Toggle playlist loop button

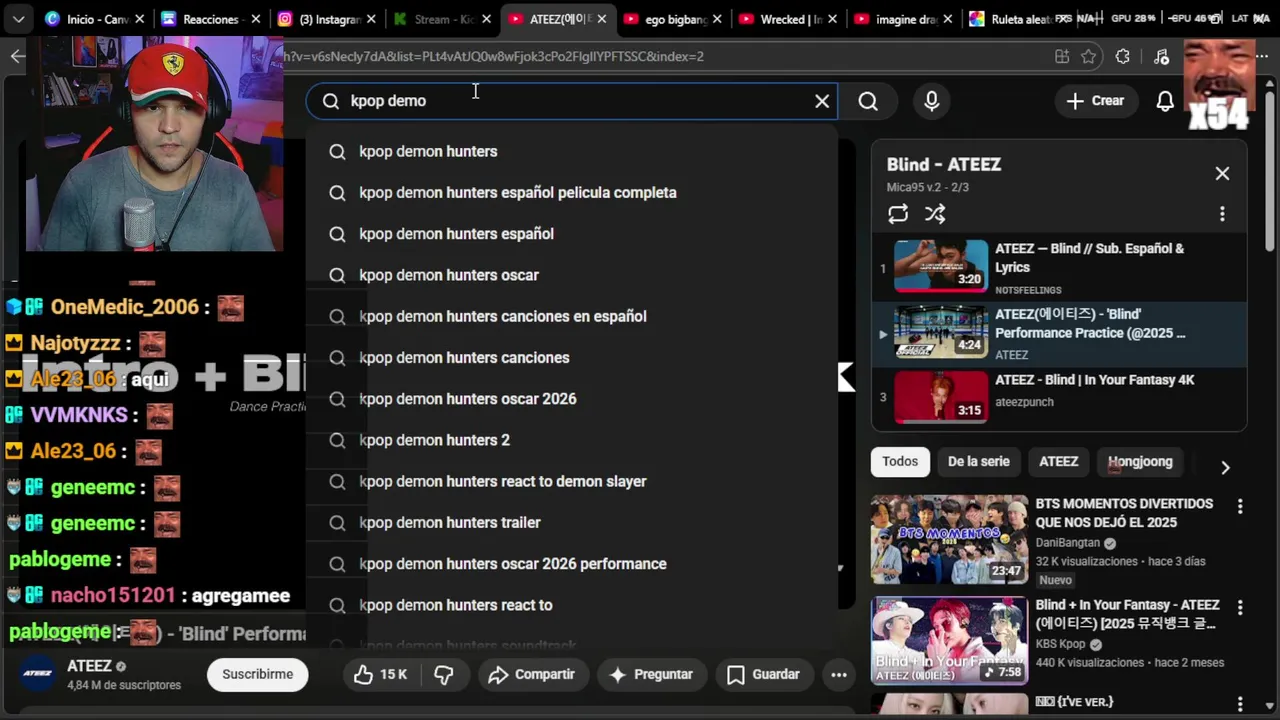tap(898, 214)
